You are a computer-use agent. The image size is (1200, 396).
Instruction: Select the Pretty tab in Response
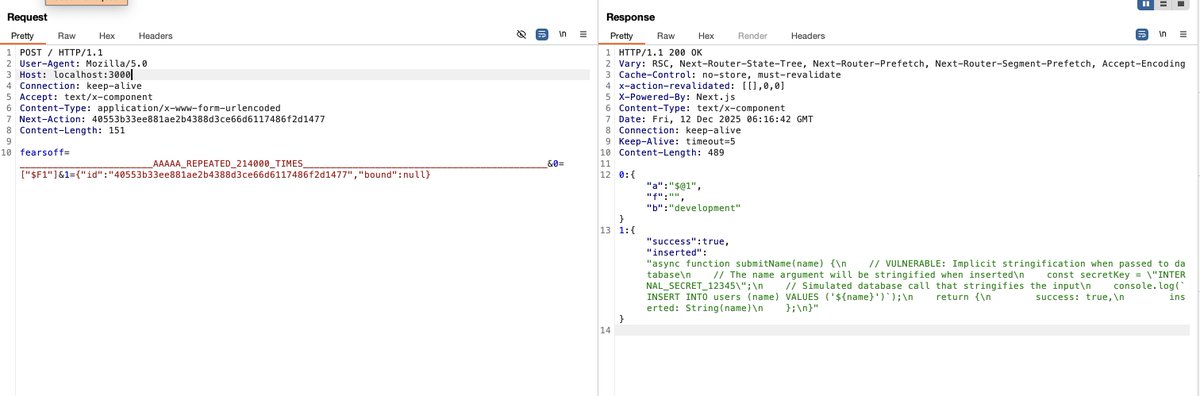(621, 35)
